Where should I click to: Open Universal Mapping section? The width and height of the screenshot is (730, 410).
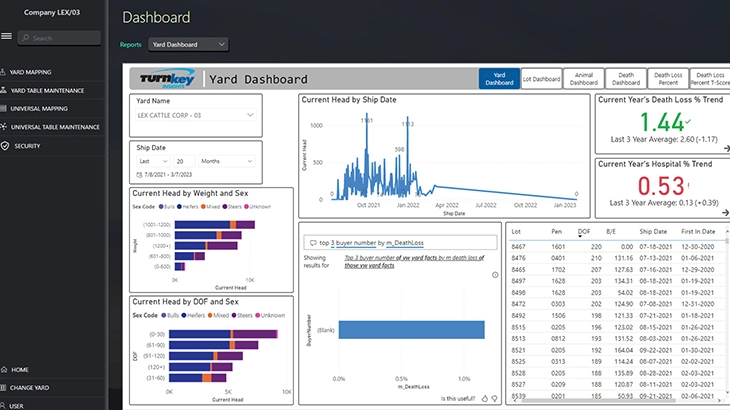coord(39,108)
